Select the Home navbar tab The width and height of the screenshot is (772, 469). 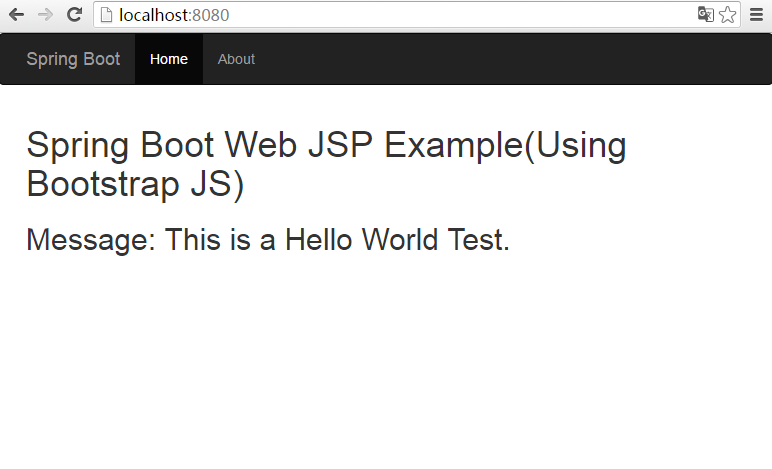(169, 59)
